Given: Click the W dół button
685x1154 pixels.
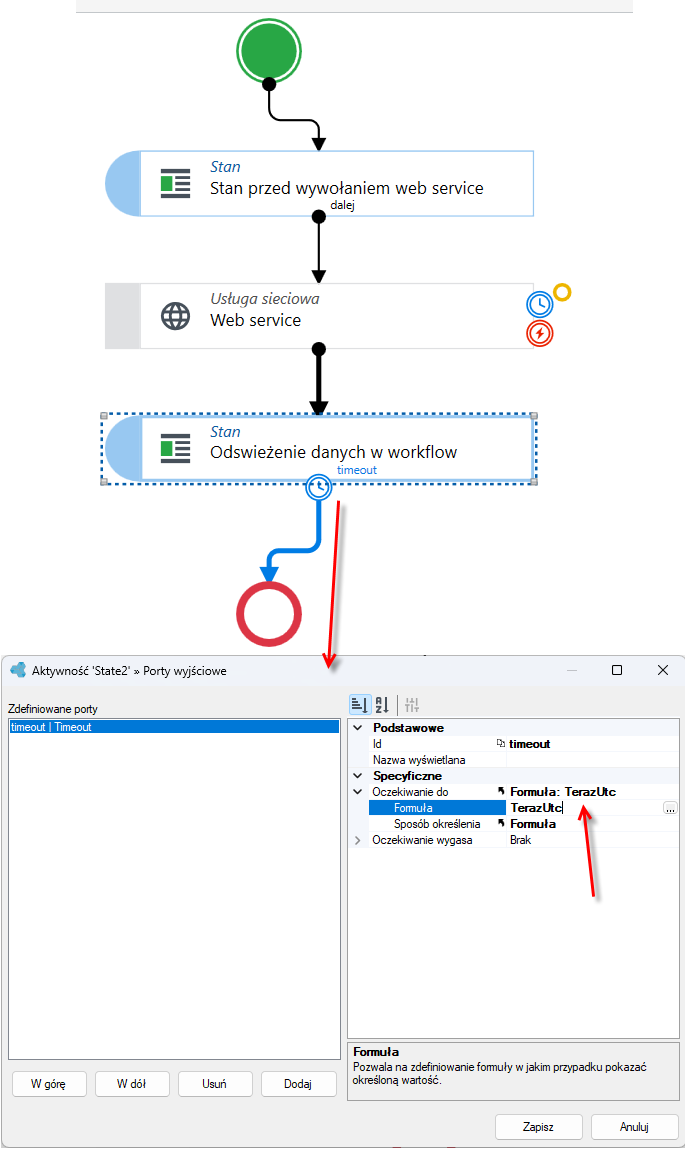Looking at the screenshot, I should (132, 1084).
